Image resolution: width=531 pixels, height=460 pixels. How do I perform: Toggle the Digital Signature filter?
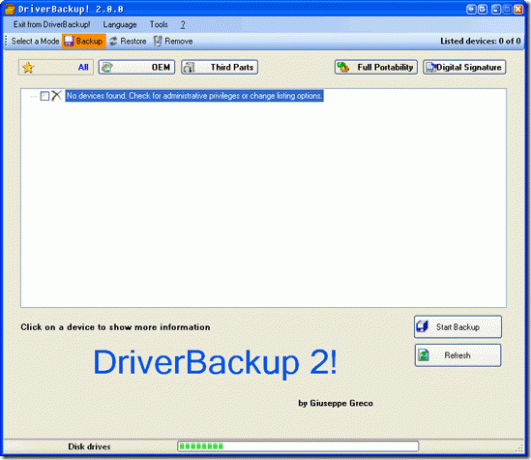tap(464, 67)
